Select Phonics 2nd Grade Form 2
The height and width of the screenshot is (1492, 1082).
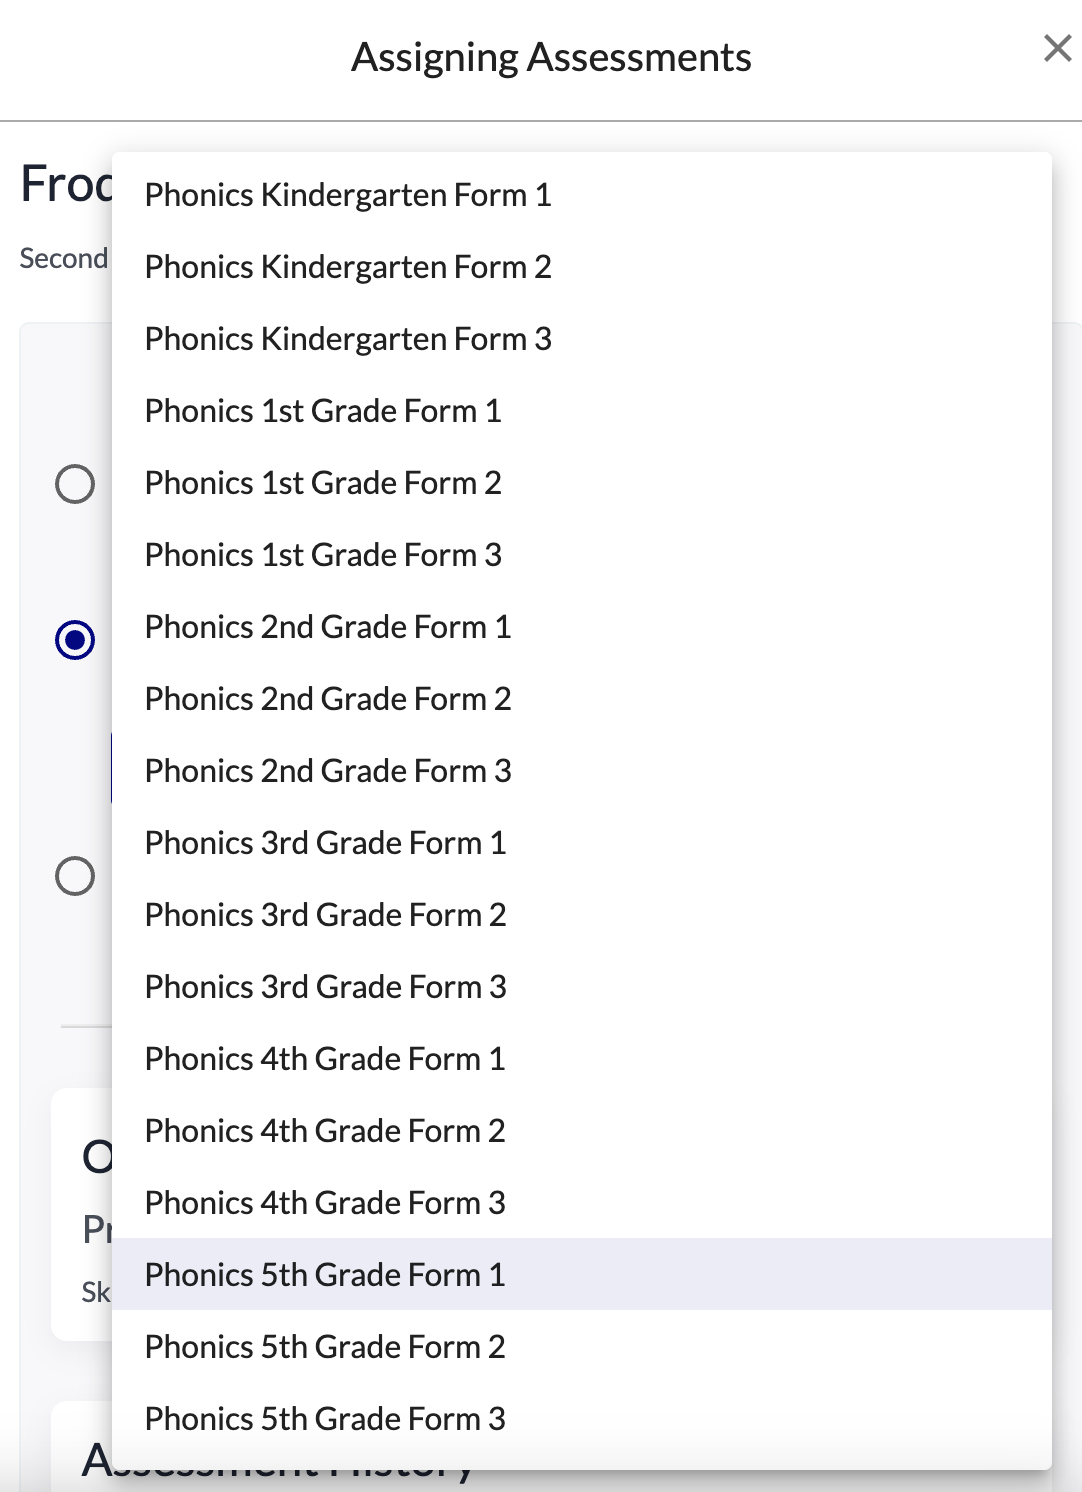pos(328,699)
